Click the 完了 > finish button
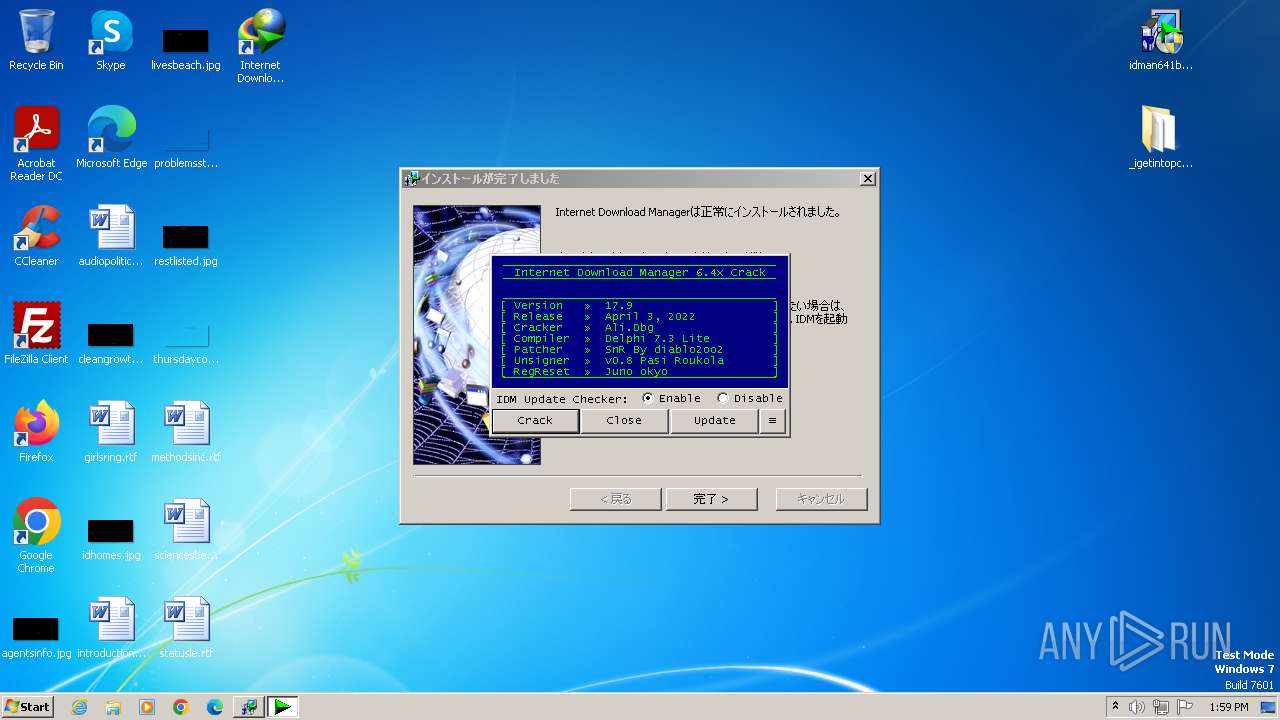1280x720 pixels. [x=711, y=499]
